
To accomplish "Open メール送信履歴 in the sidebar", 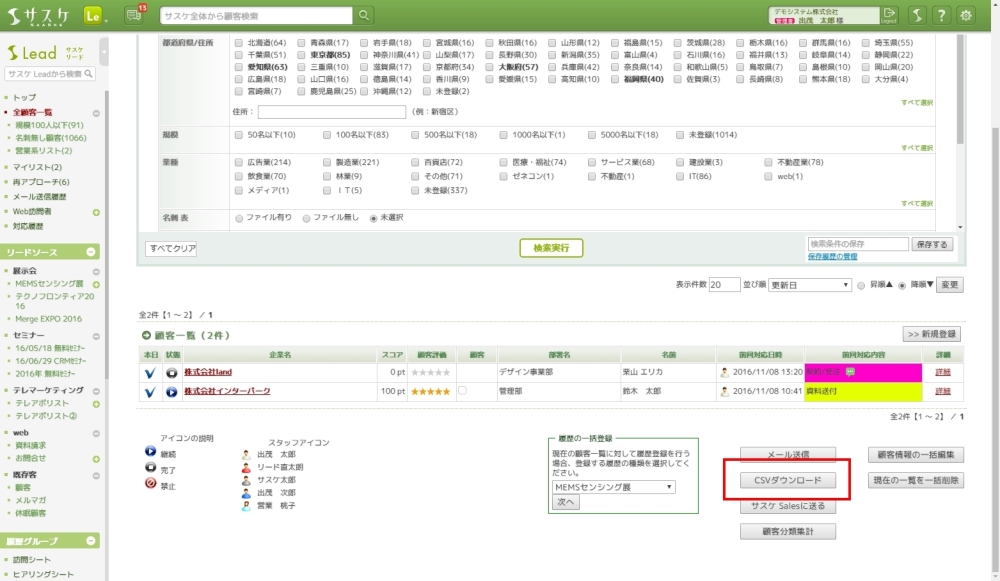I will coord(42,197).
